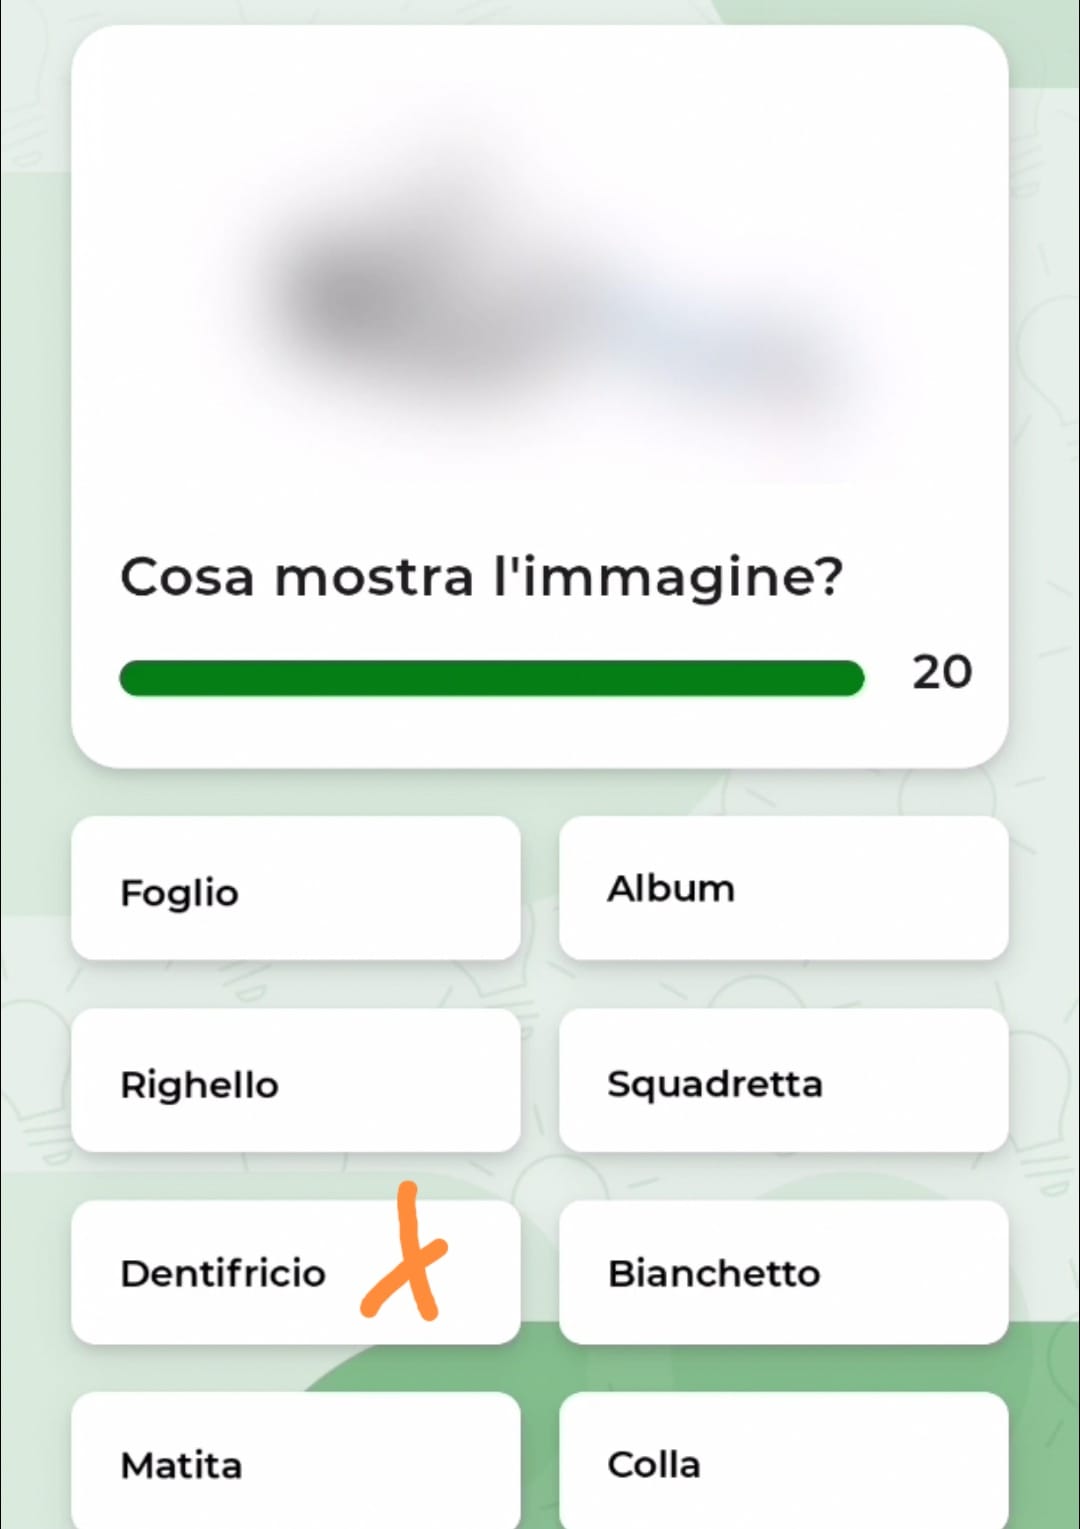Choose the Bianchetto answer option
The height and width of the screenshot is (1529, 1080).
[x=783, y=1273]
